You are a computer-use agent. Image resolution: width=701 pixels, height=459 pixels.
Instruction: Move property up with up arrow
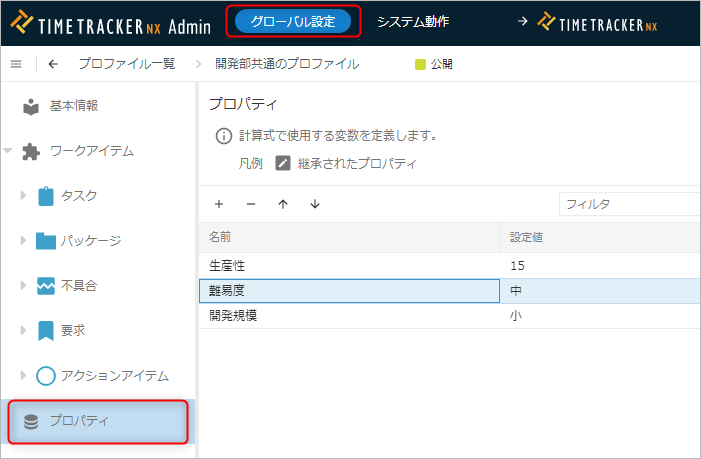tap(283, 204)
